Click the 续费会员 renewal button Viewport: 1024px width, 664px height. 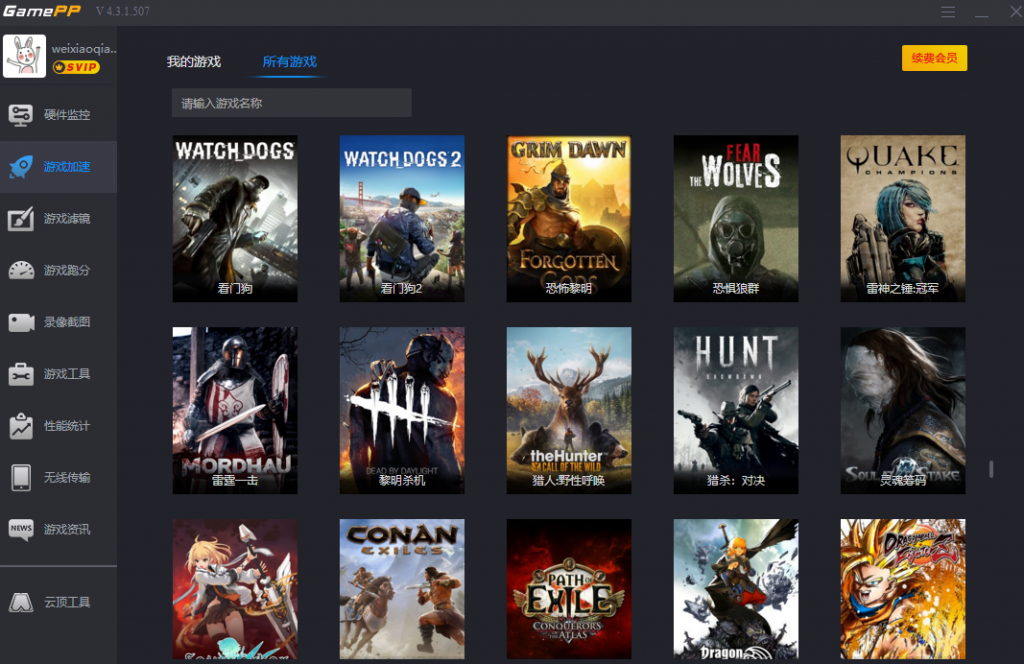[x=935, y=58]
